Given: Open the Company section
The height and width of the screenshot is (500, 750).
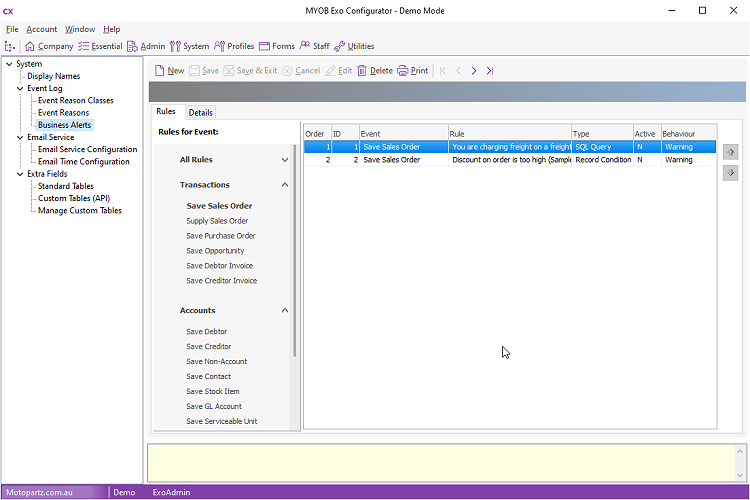Looking at the screenshot, I should (49, 46).
